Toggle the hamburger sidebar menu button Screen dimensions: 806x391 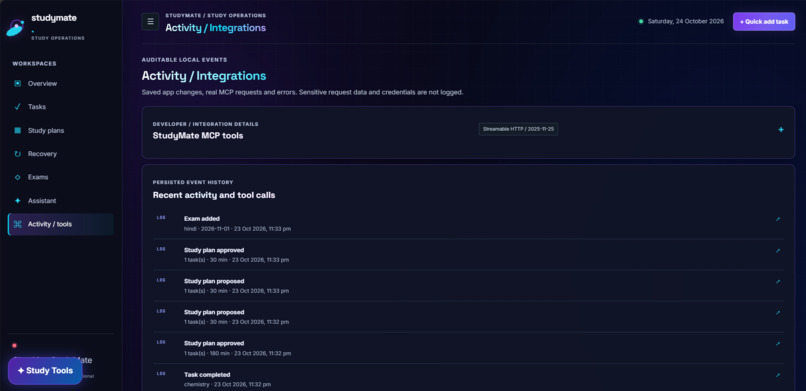coord(150,22)
